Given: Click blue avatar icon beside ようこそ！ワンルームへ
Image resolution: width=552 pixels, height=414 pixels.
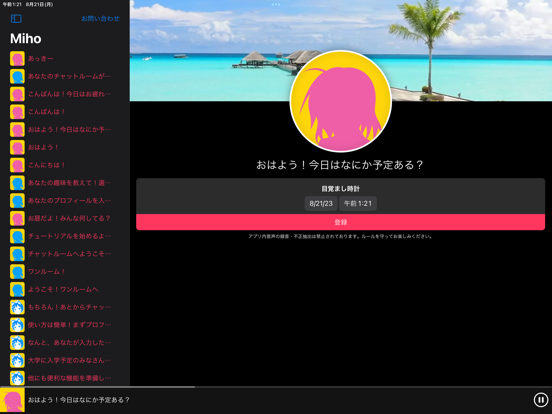Looking at the screenshot, I should coord(17,289).
